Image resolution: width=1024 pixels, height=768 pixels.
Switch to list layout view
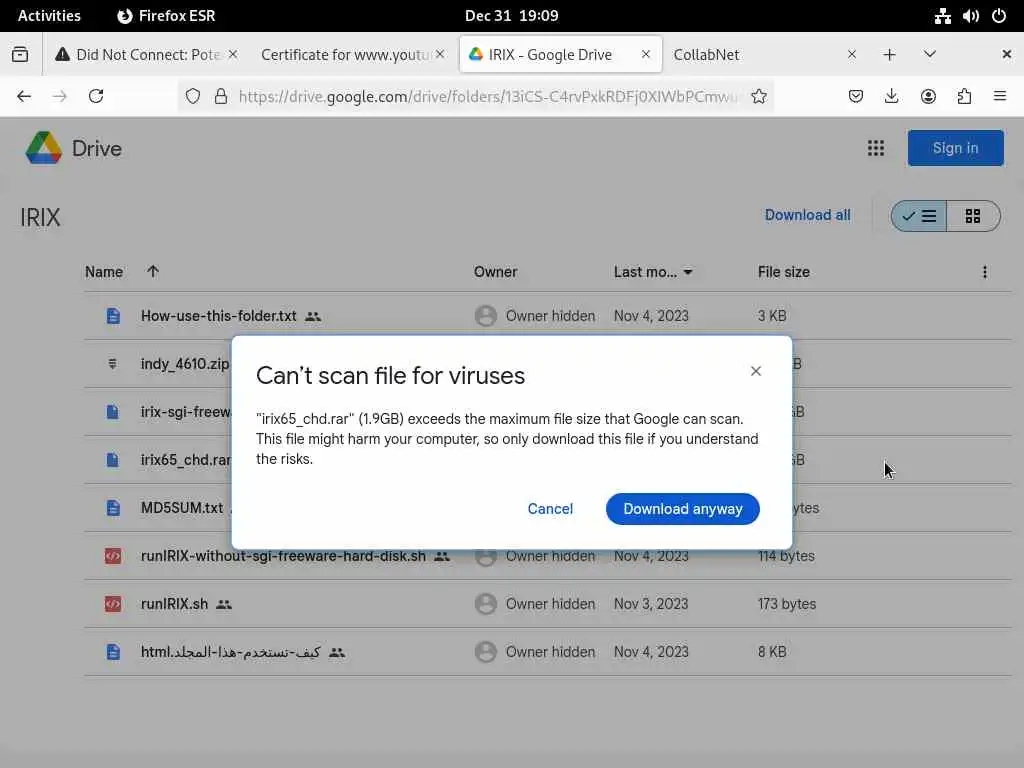point(919,216)
